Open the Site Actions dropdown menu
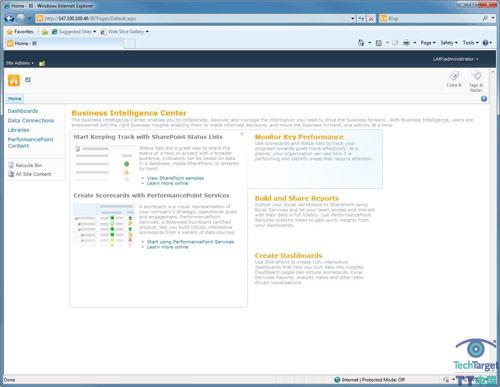 [20, 63]
